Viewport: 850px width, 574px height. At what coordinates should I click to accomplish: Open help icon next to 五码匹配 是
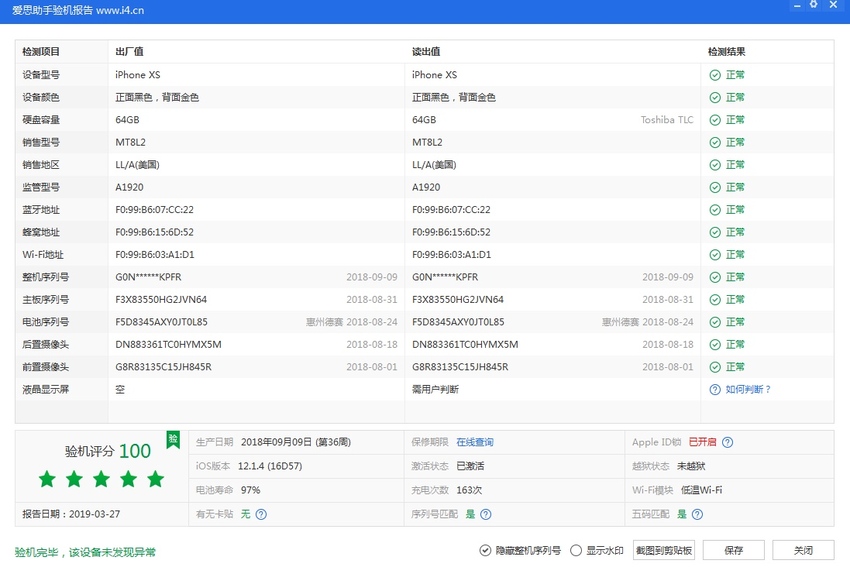point(698,514)
